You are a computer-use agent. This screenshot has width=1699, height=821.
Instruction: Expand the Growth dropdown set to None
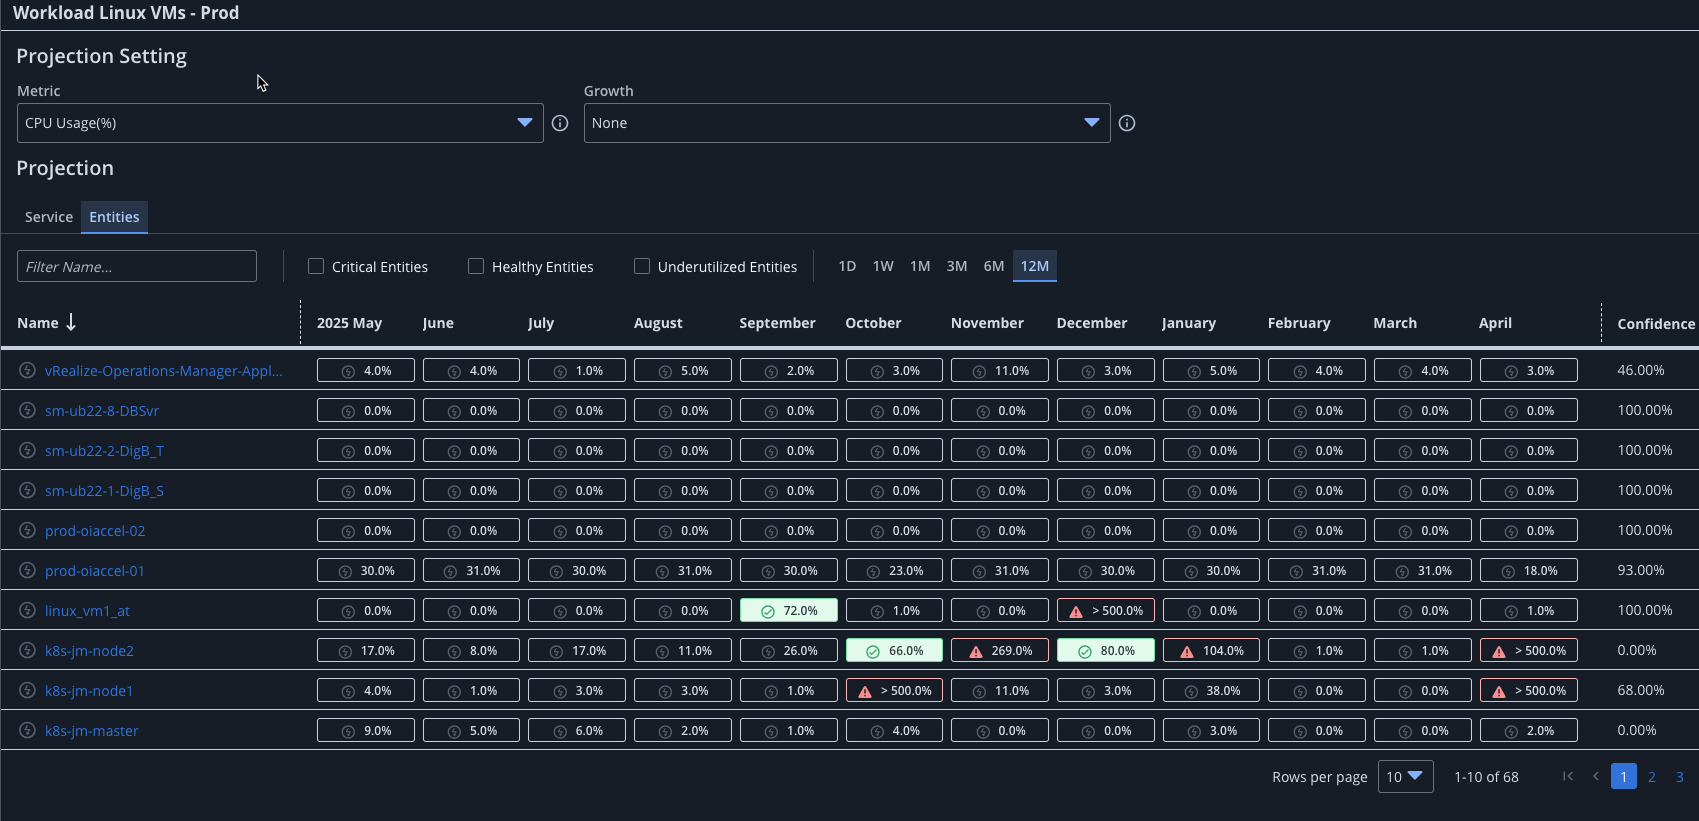click(x=846, y=123)
